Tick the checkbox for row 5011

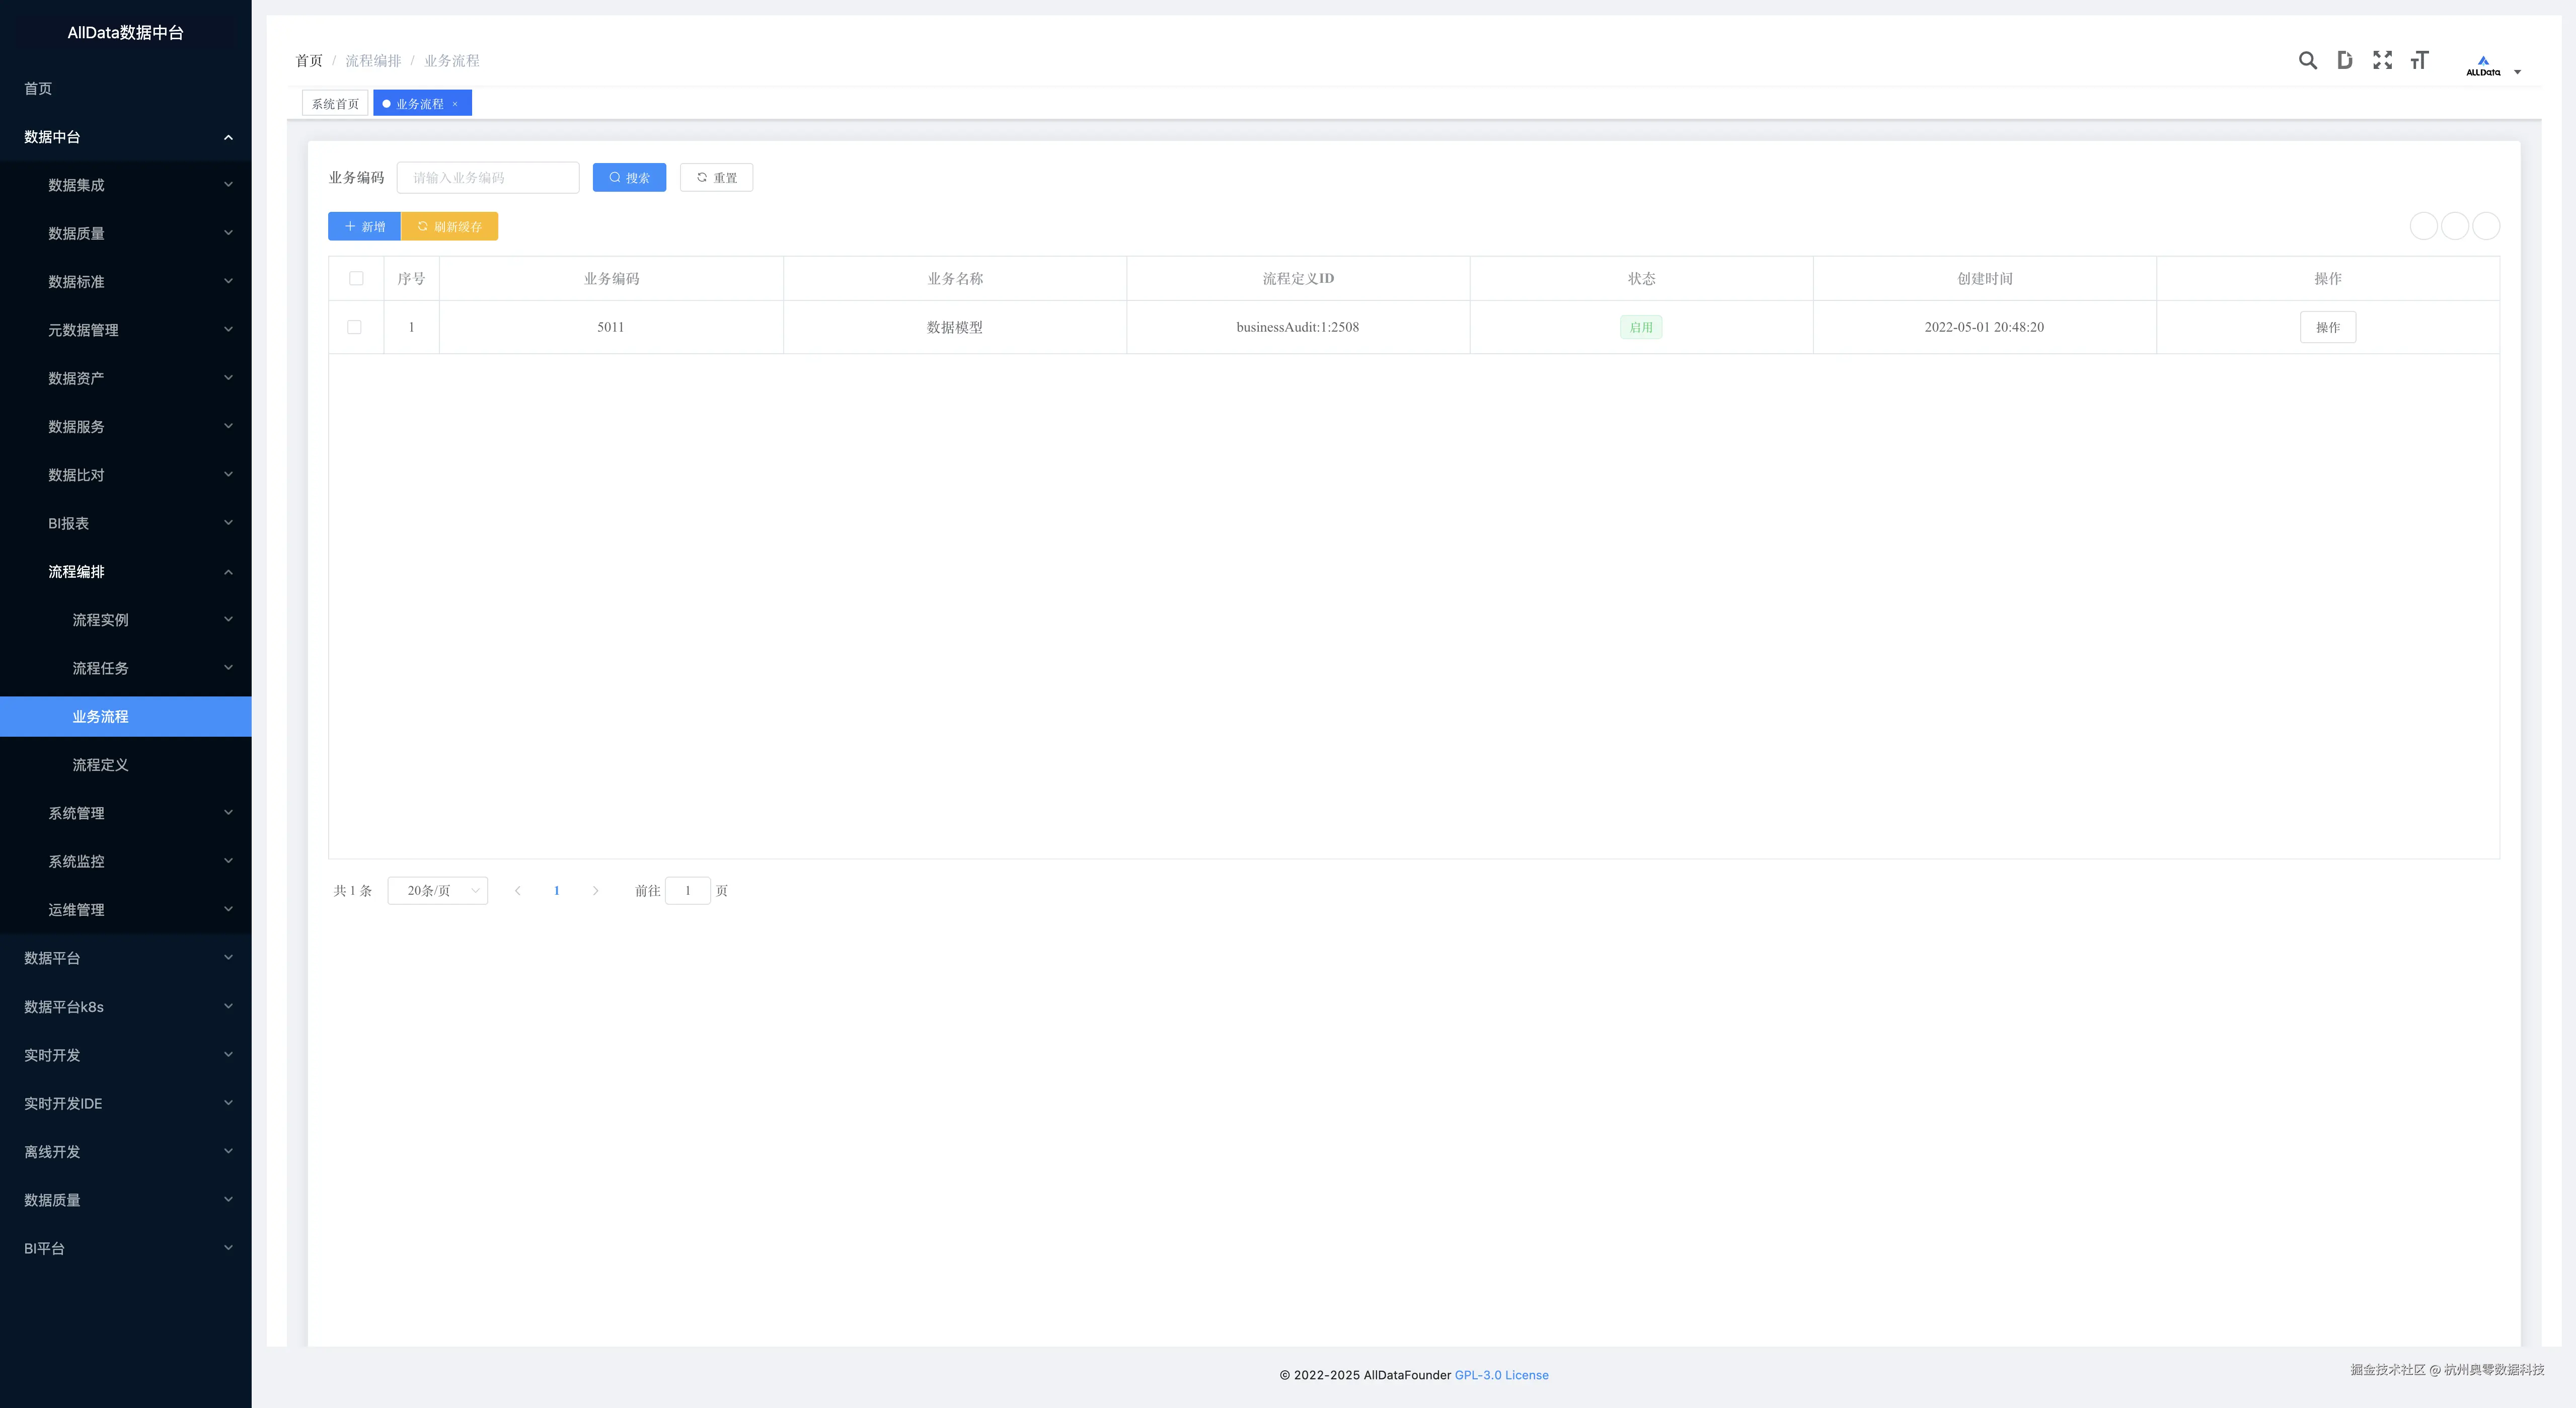[354, 327]
